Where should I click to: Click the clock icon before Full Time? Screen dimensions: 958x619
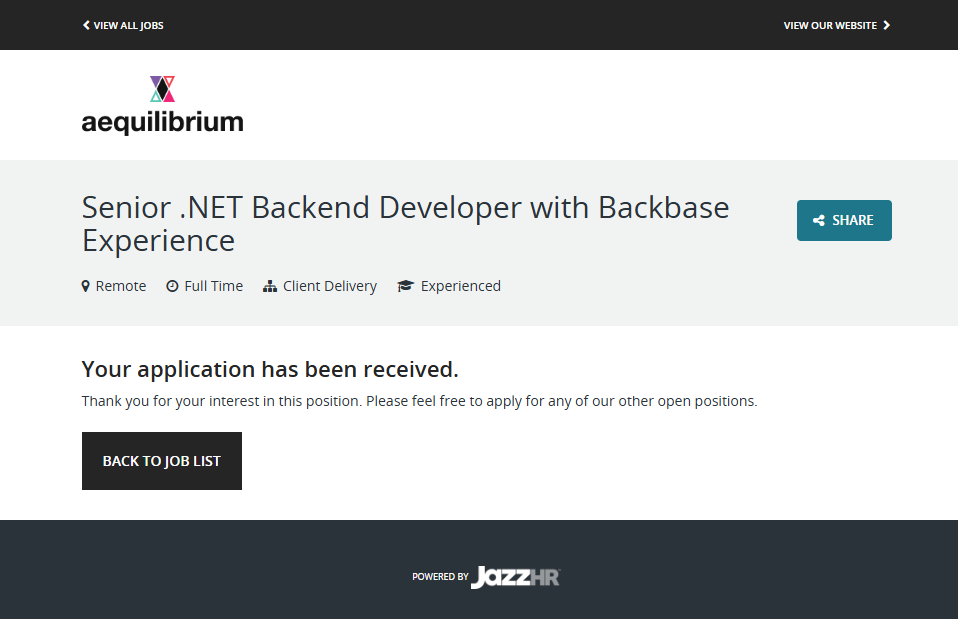tap(172, 286)
